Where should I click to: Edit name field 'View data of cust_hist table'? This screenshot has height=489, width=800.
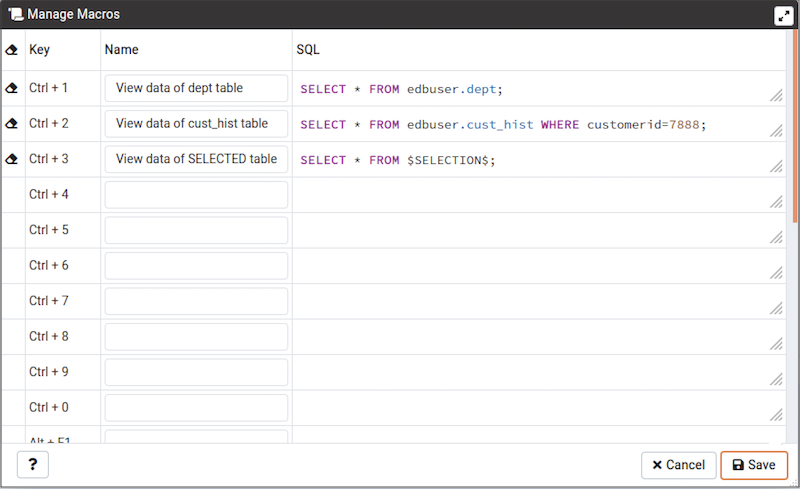click(196, 124)
